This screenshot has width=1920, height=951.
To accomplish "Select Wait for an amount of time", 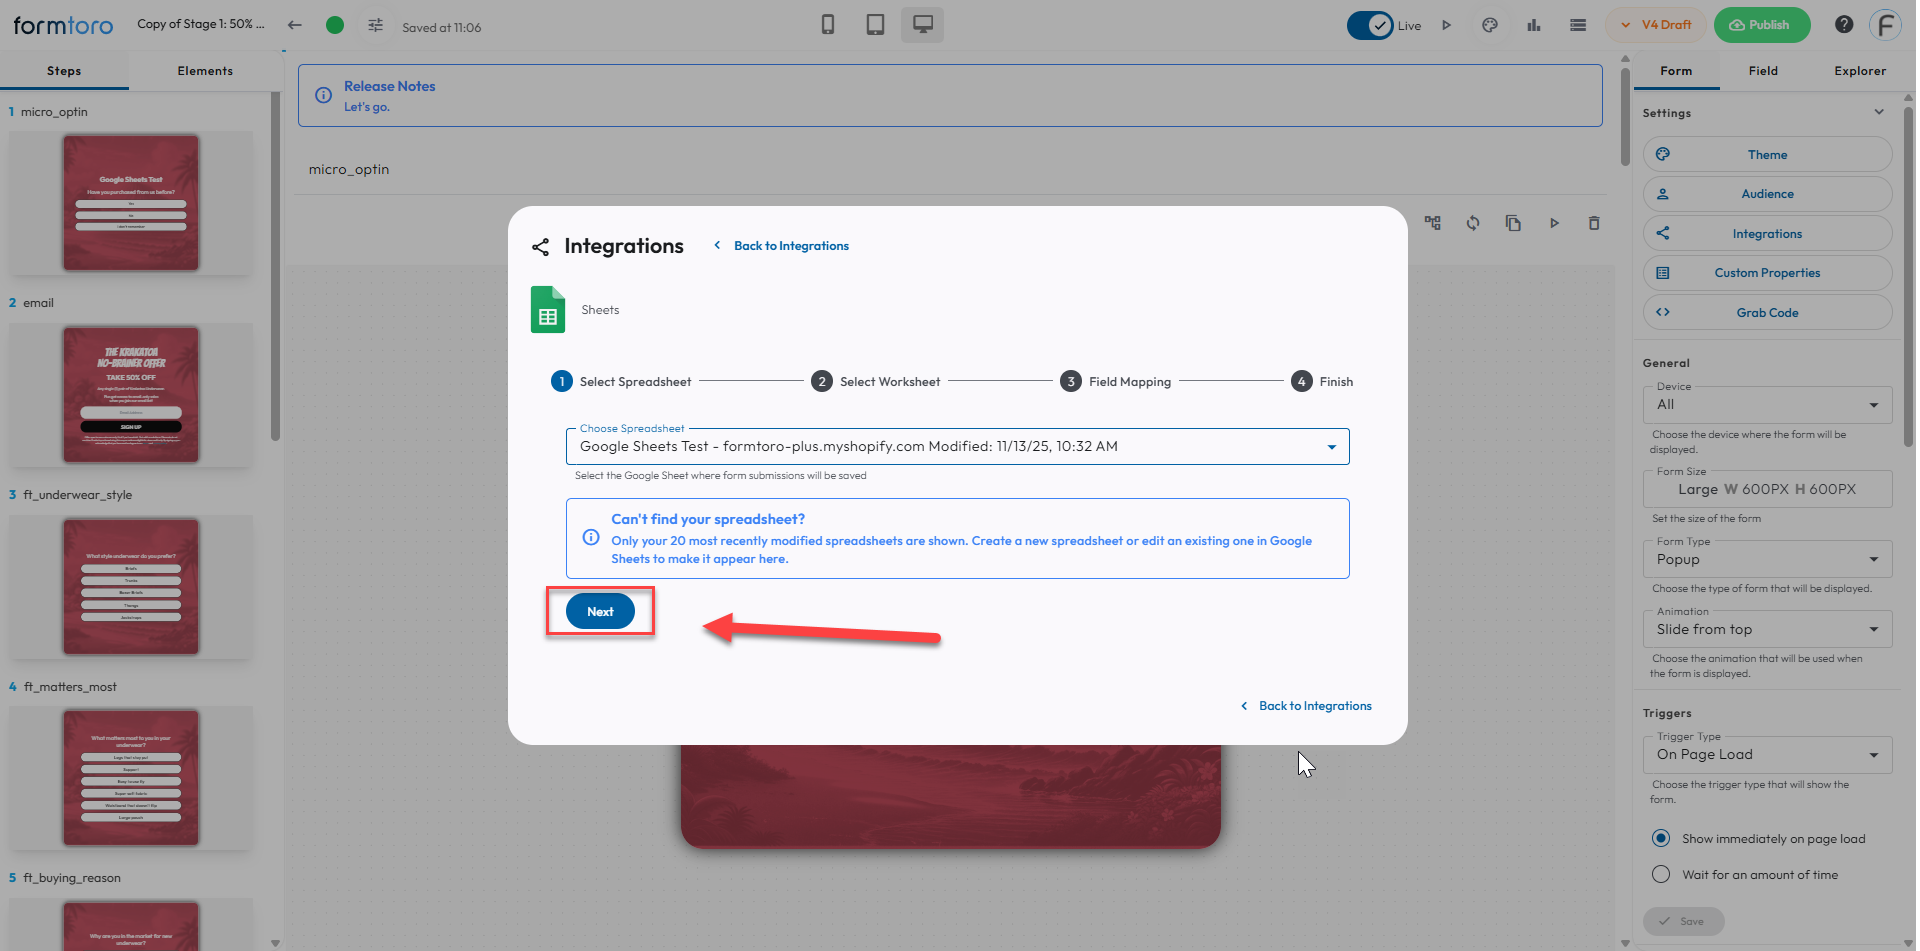I will (1661, 874).
